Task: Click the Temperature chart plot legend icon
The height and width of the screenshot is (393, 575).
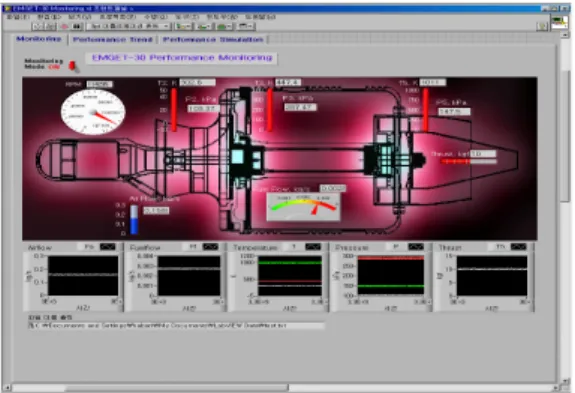Action: coord(313,247)
